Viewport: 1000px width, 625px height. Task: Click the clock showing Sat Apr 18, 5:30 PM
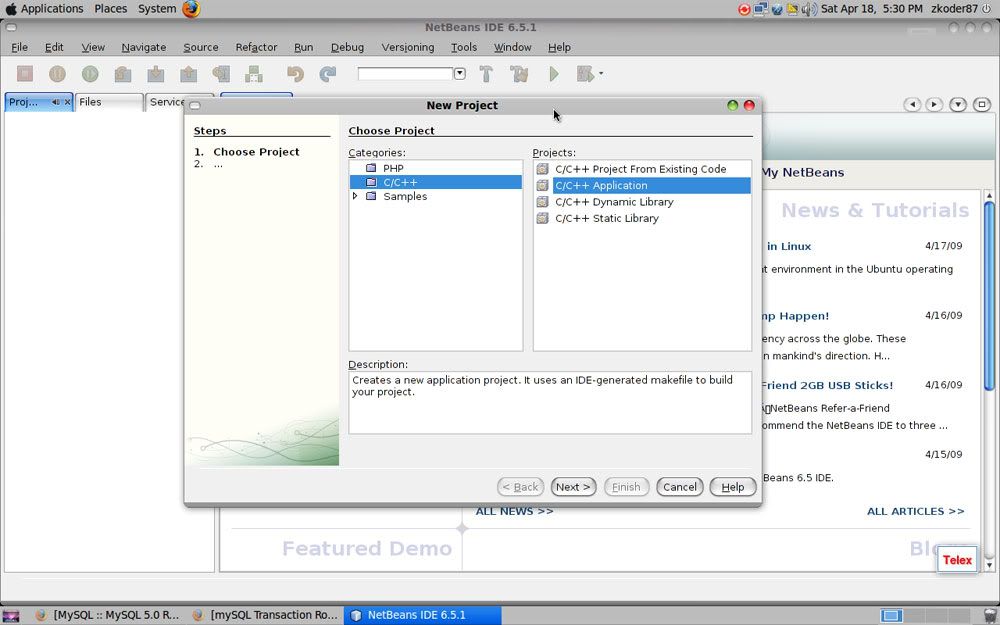coord(871,9)
